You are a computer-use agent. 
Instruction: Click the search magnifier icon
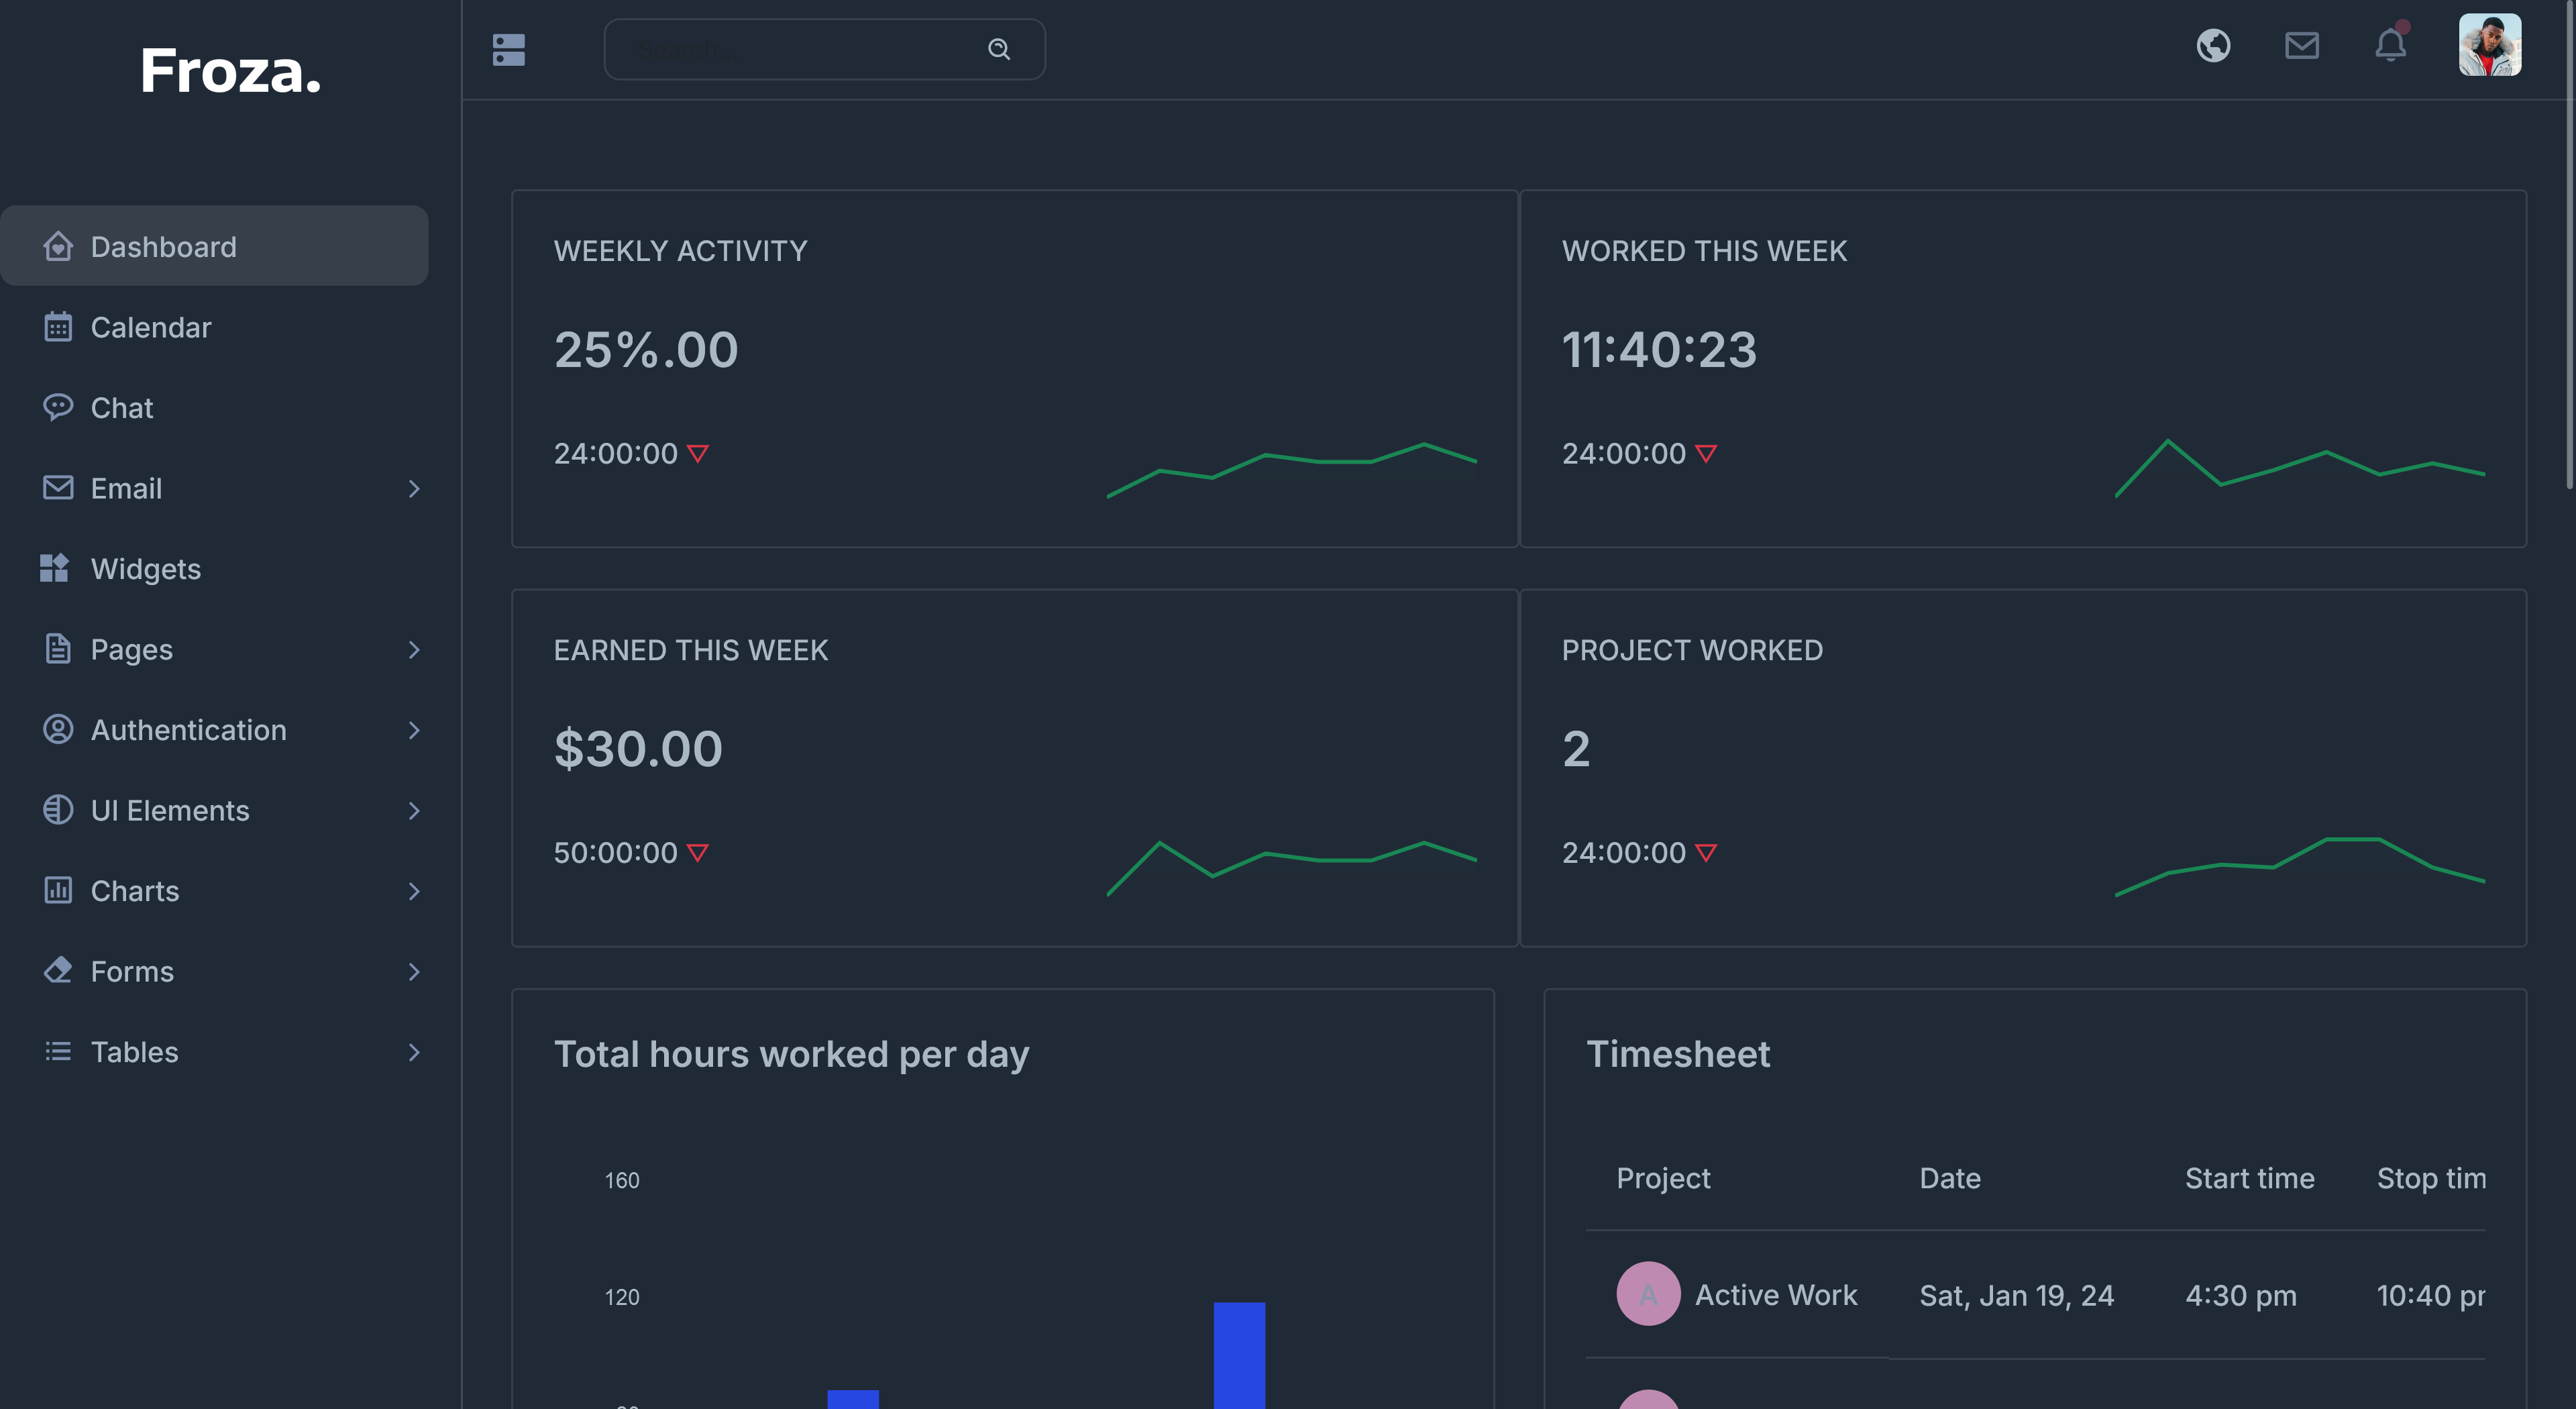(999, 48)
